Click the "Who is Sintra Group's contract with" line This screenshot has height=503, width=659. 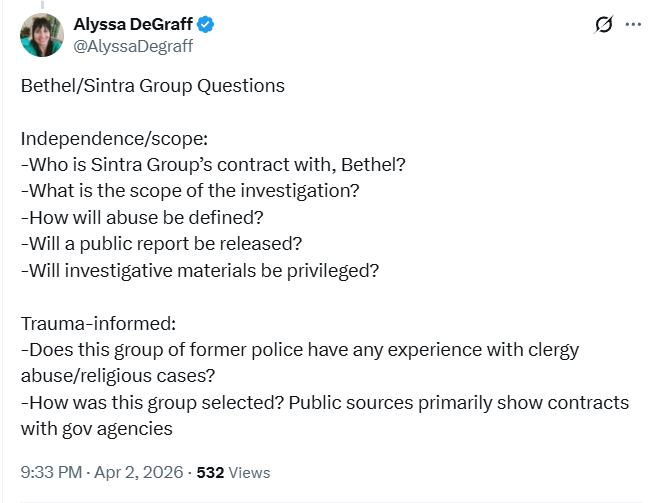(x=212, y=163)
